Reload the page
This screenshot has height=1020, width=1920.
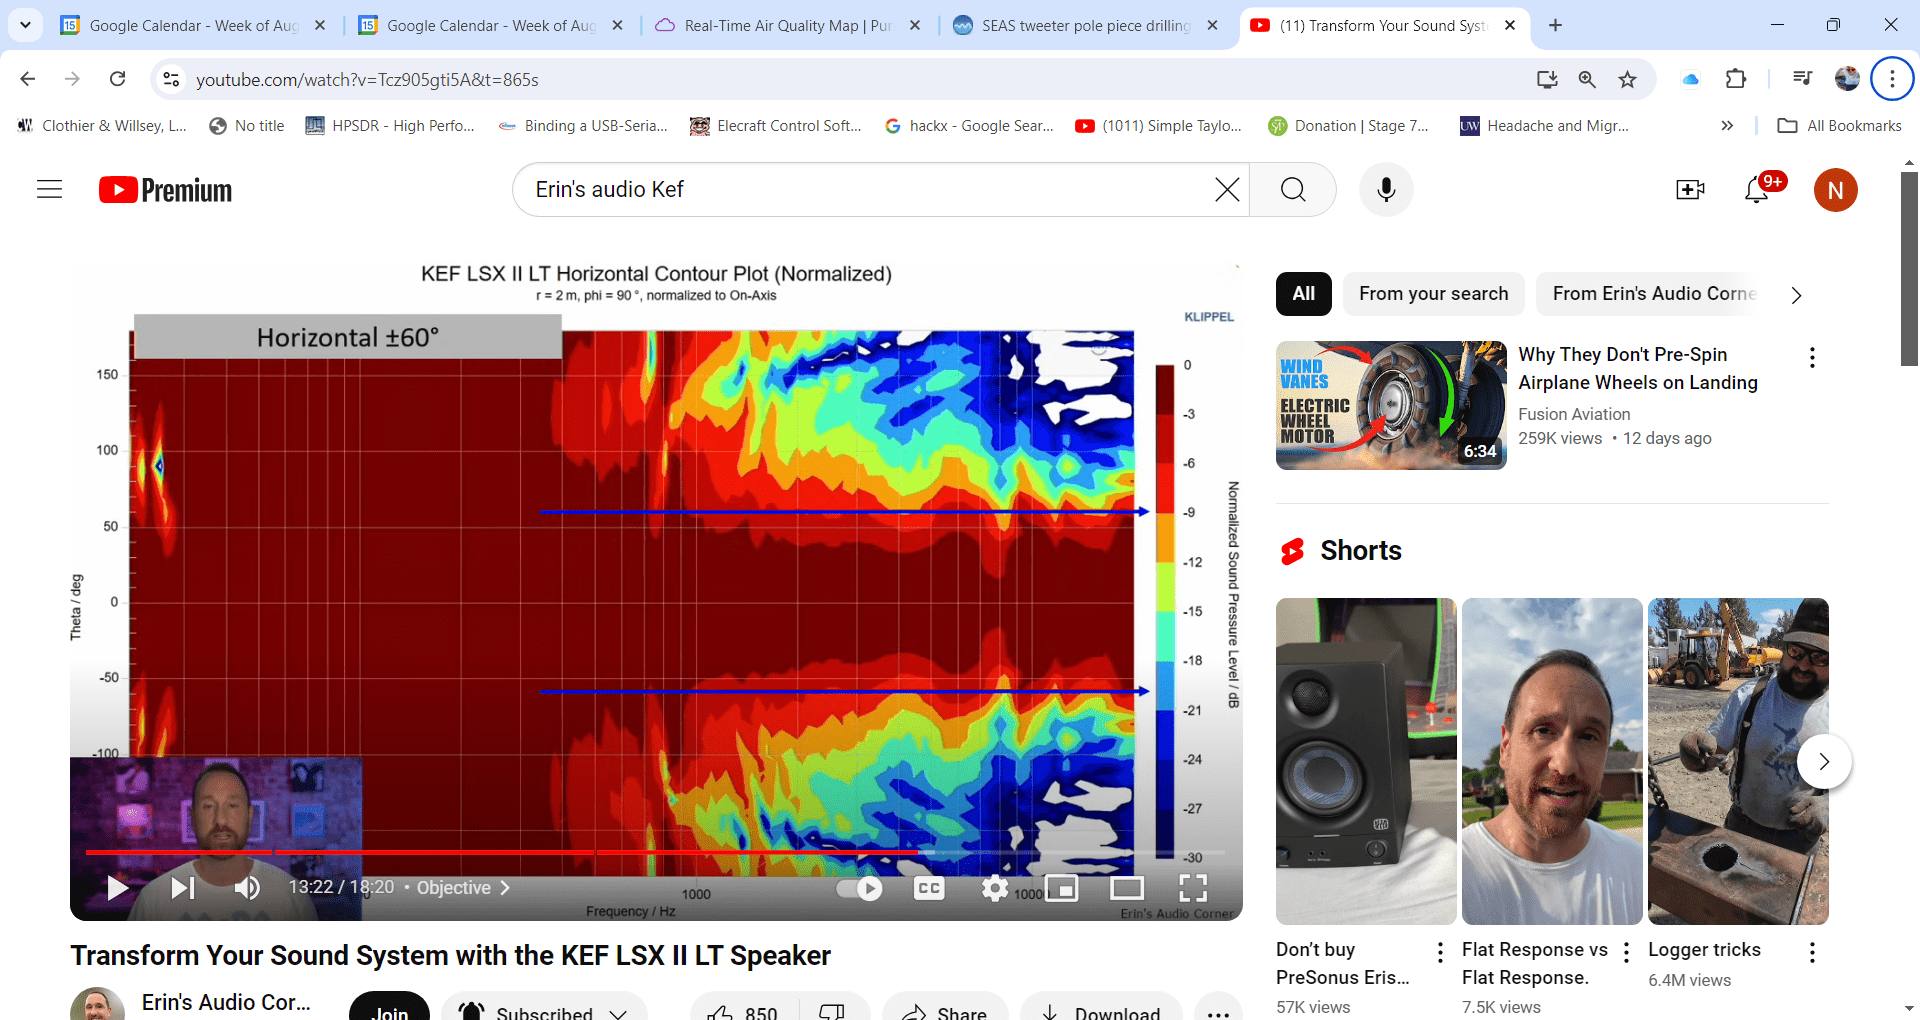click(x=118, y=79)
